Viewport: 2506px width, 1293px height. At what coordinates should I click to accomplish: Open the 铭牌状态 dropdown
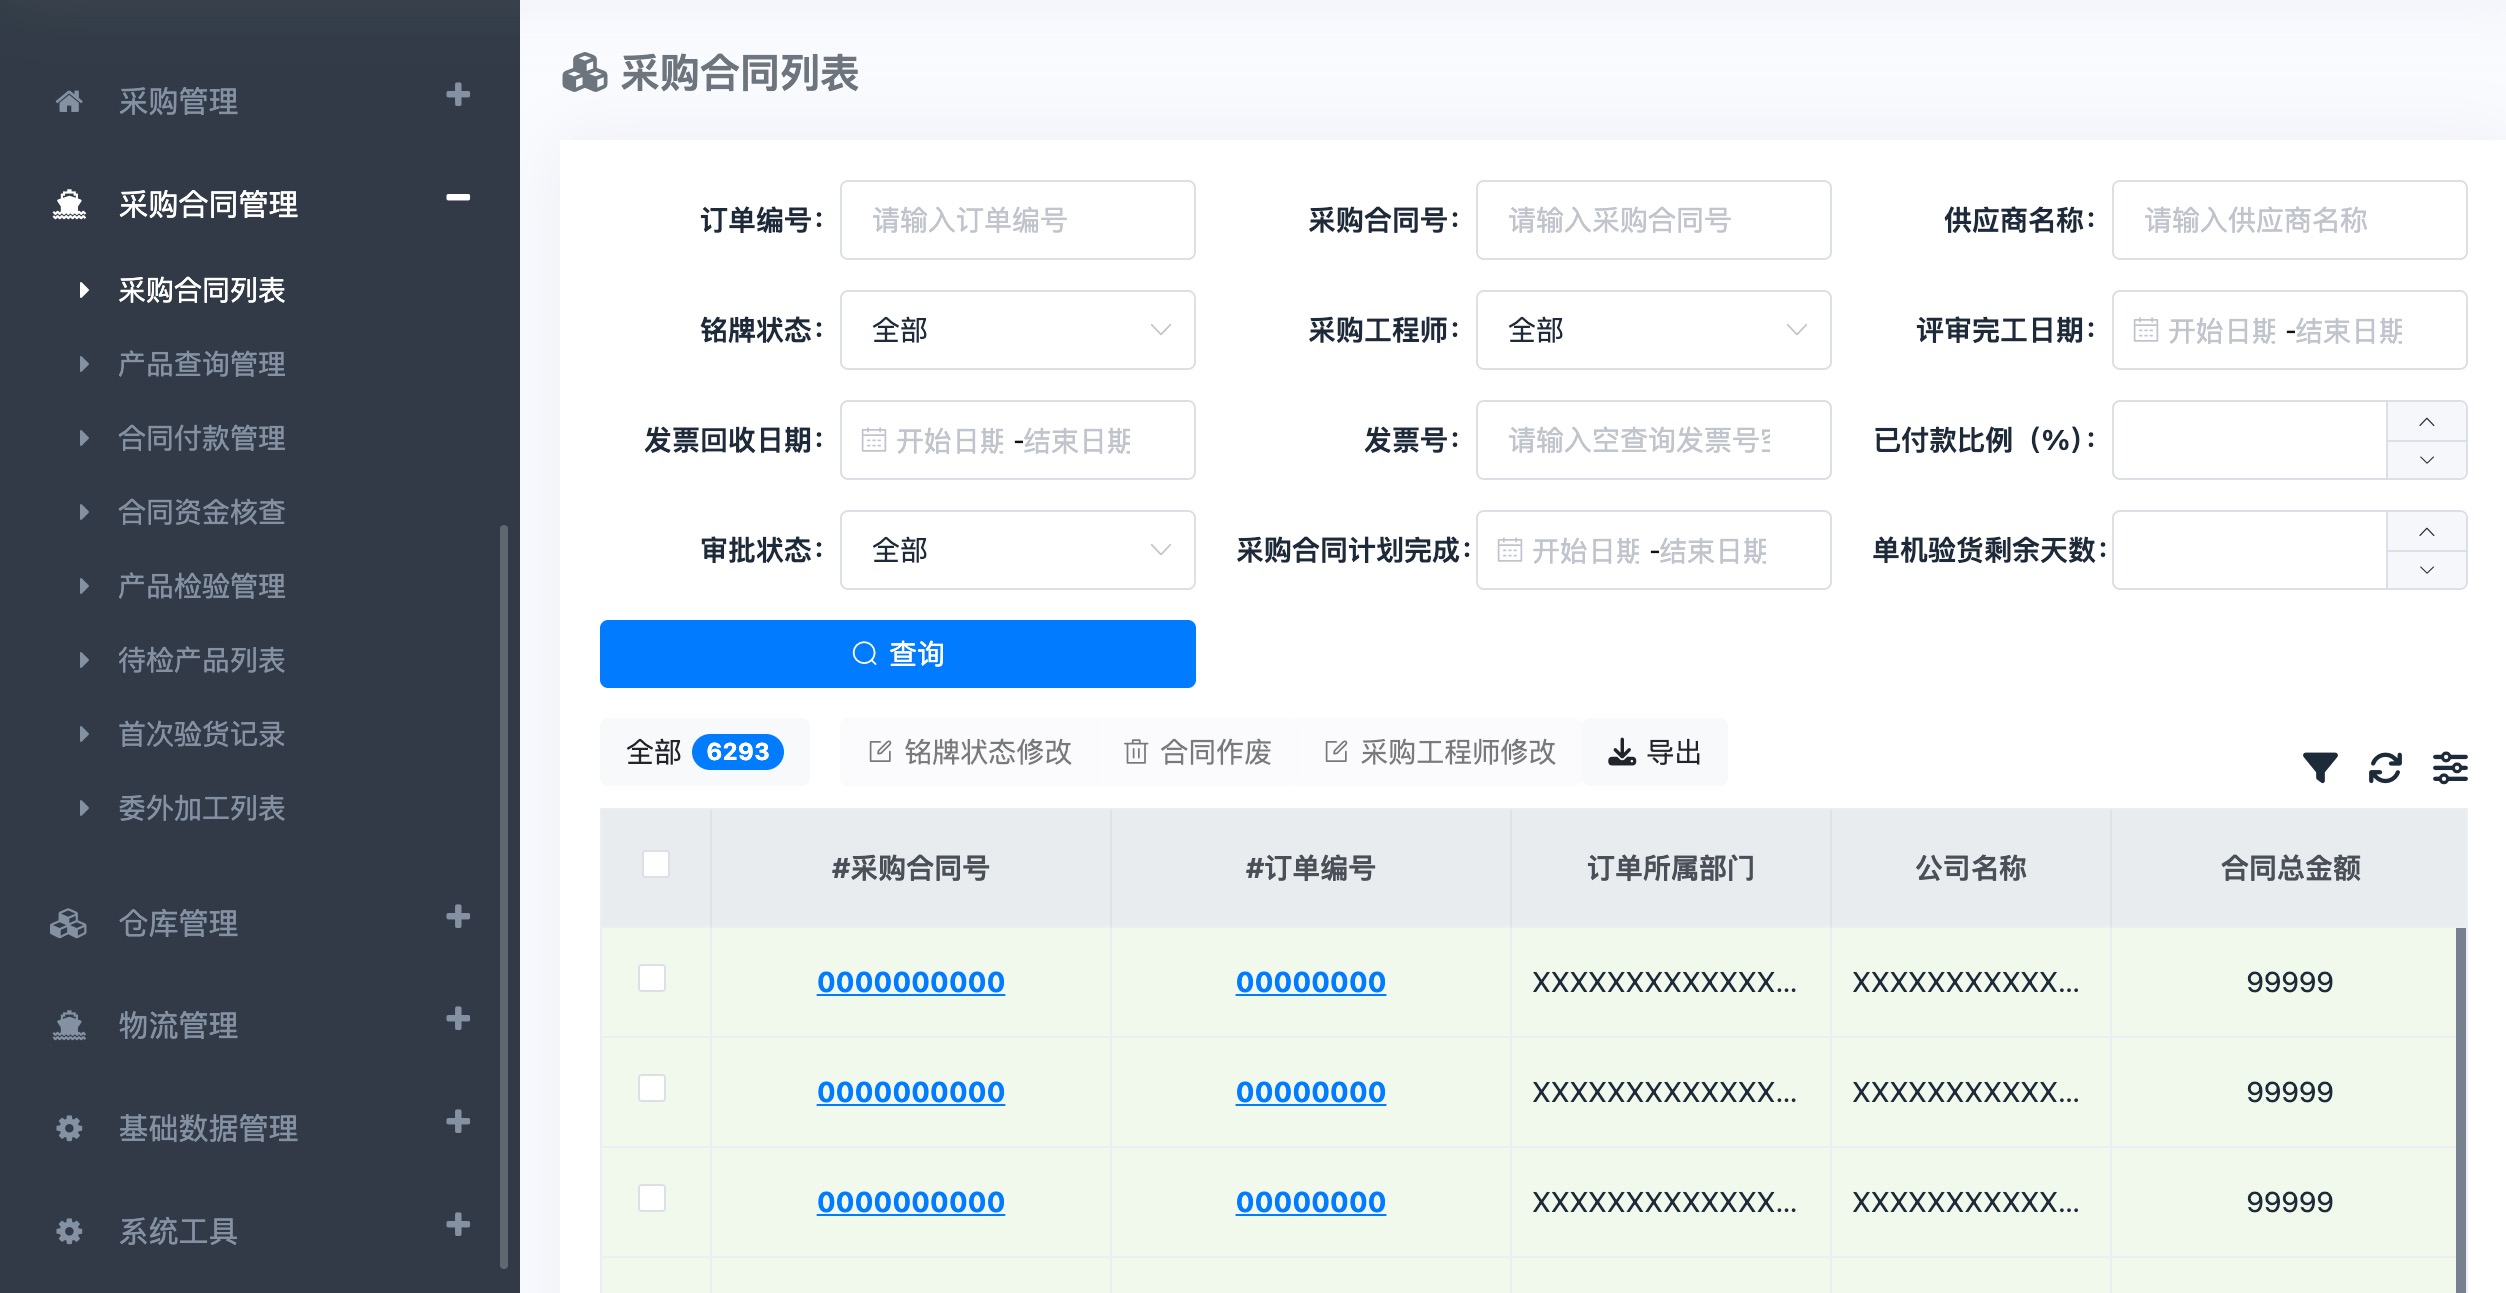(1017, 330)
